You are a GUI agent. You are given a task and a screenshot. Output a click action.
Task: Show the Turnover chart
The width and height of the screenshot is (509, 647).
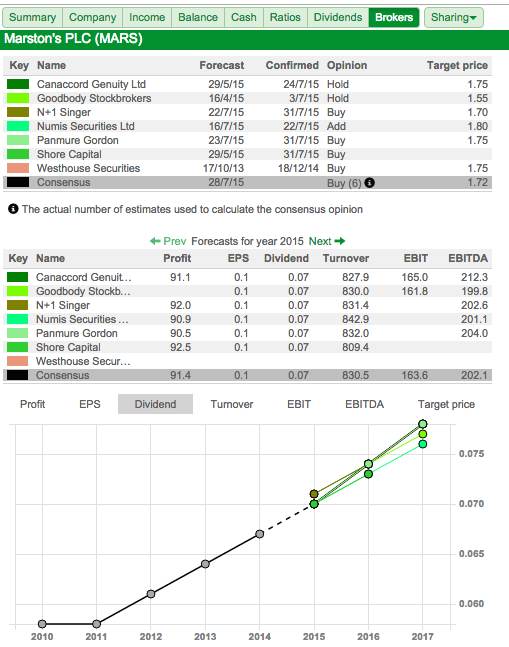[232, 404]
